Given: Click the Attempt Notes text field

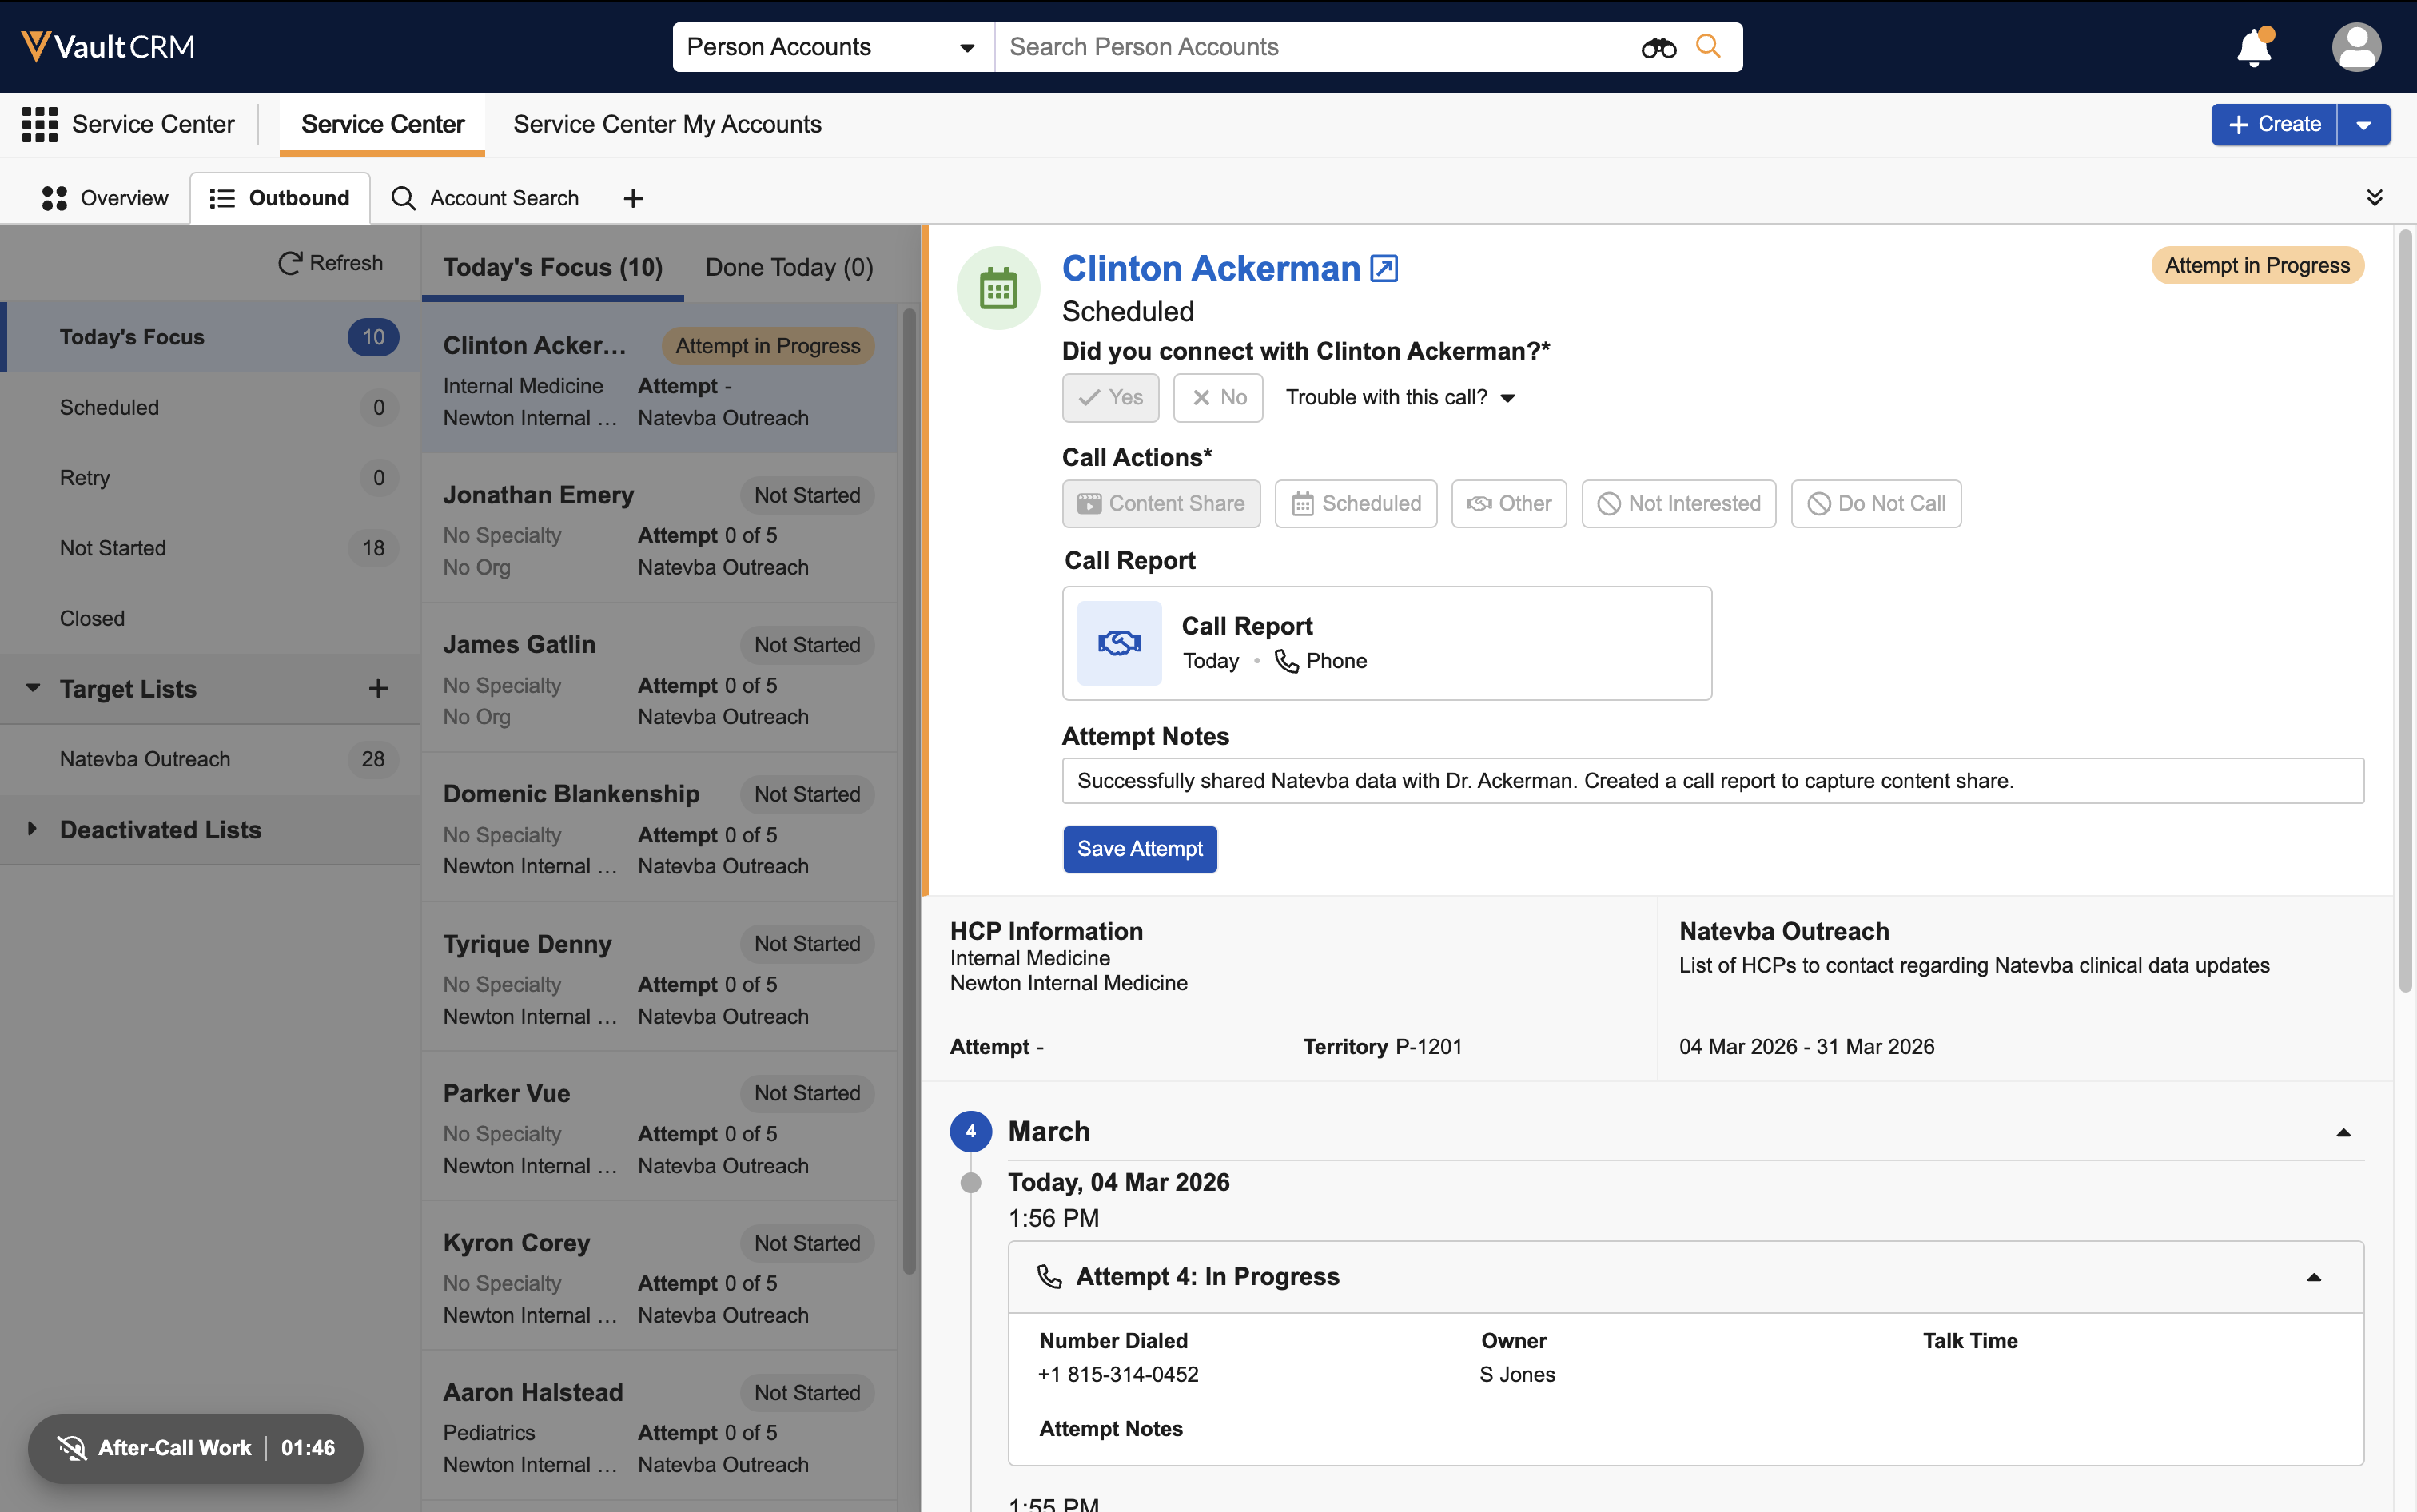Looking at the screenshot, I should click(1712, 780).
